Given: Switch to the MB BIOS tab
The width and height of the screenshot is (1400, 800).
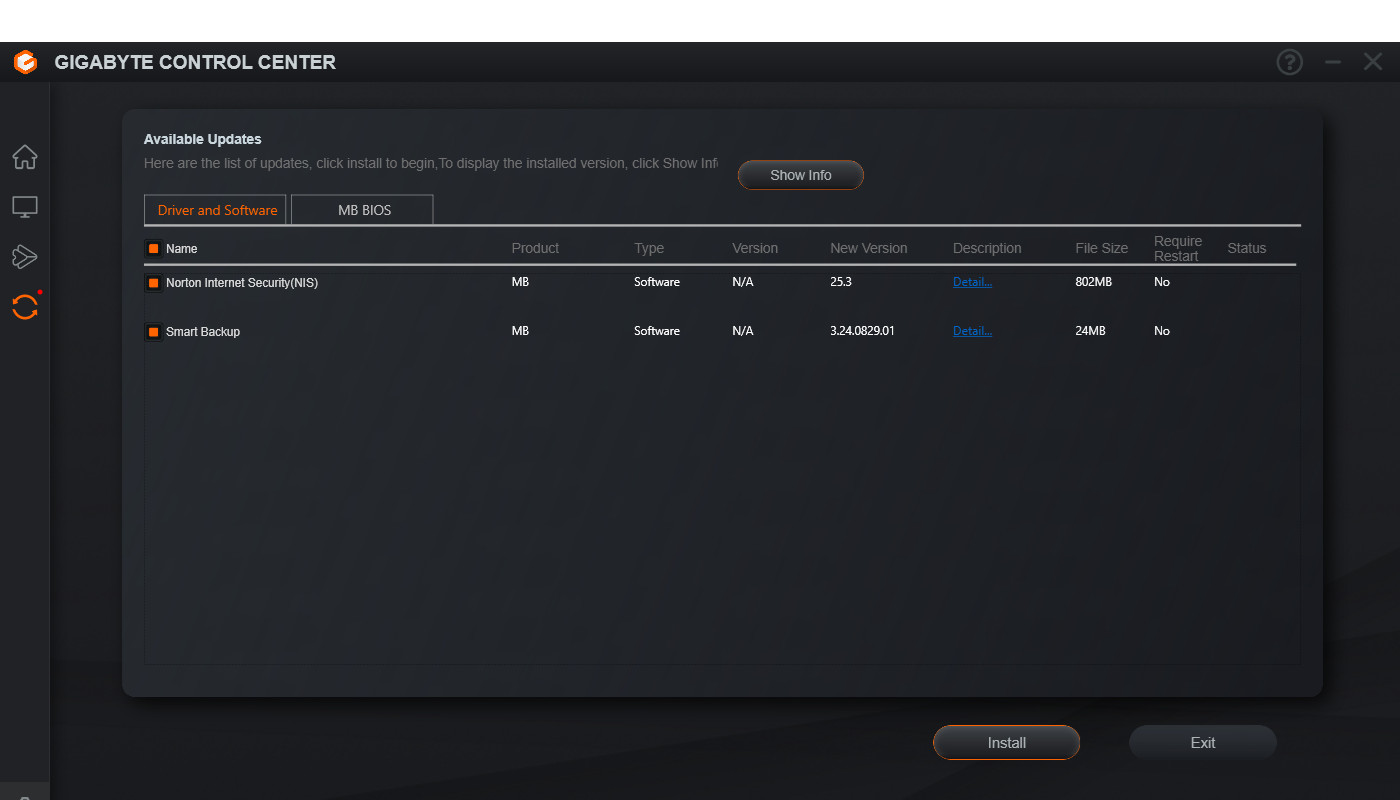Looking at the screenshot, I should point(363,210).
